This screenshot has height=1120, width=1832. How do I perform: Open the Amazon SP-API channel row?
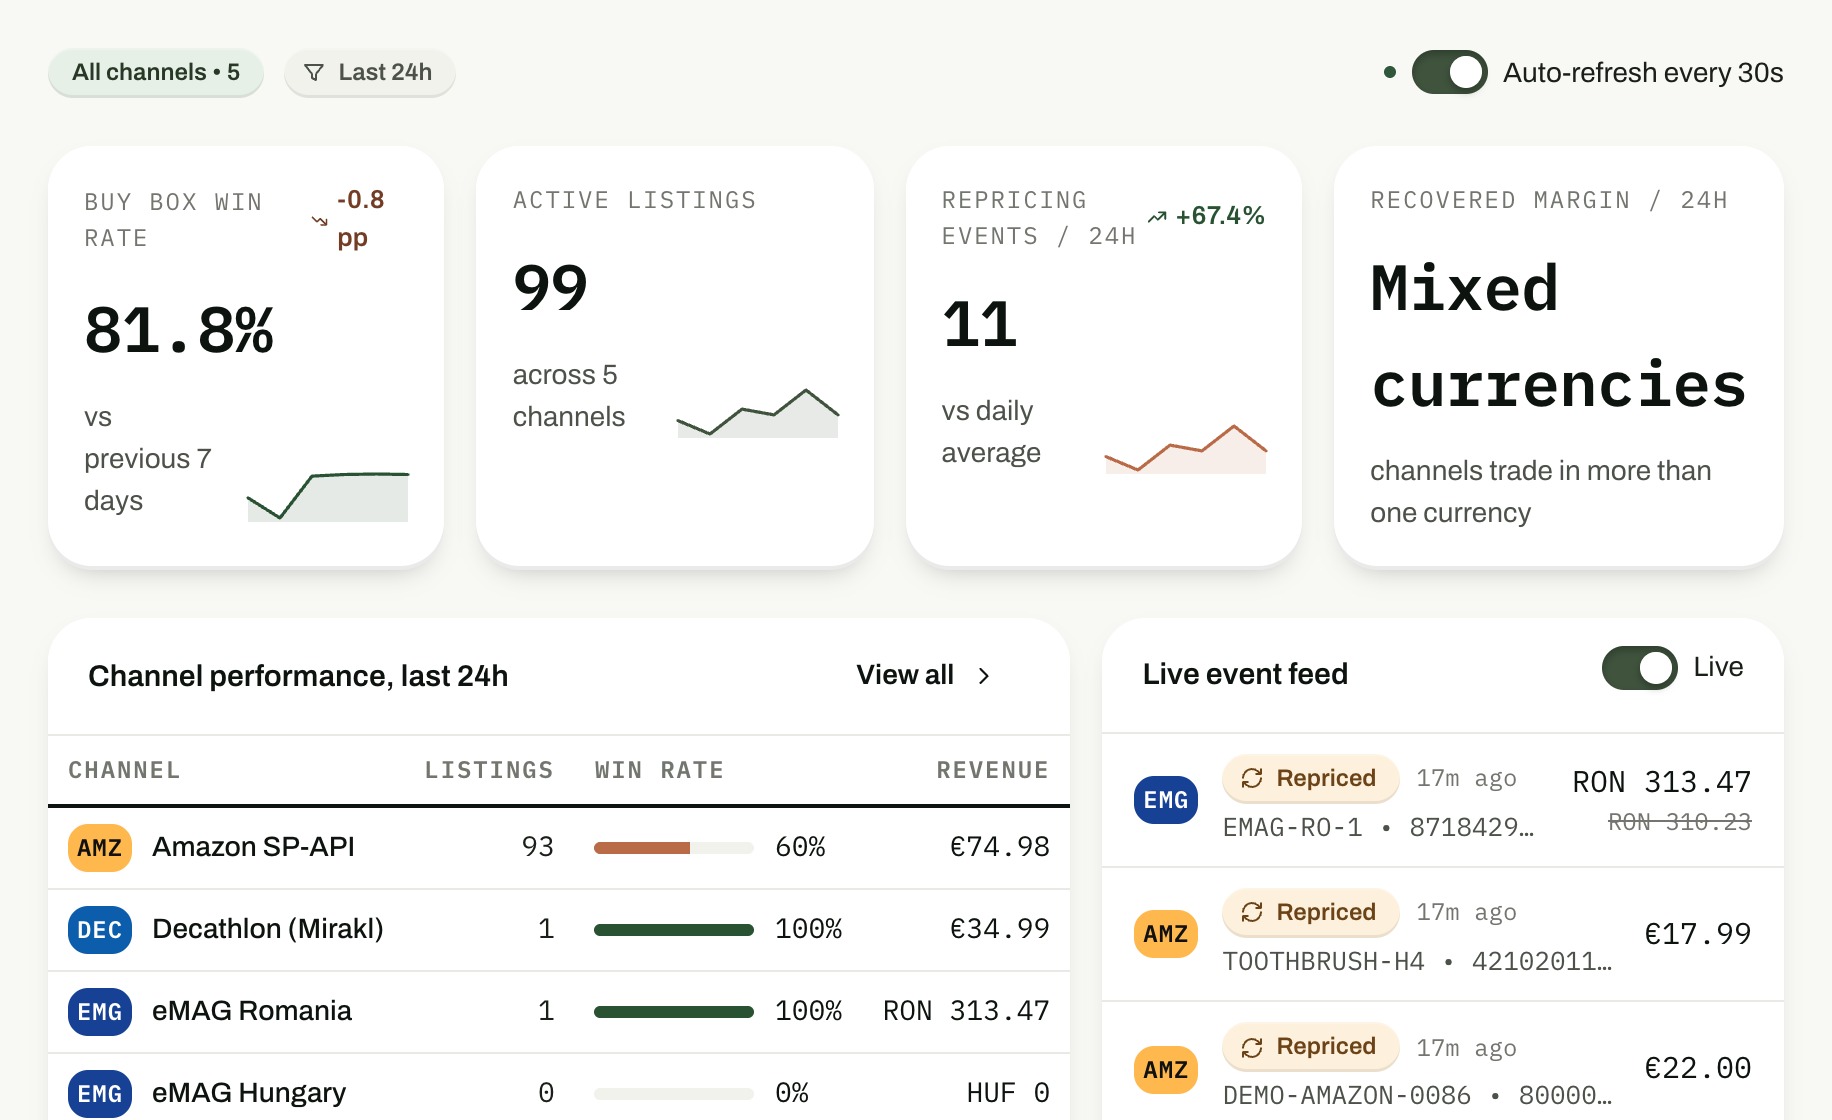[559, 848]
